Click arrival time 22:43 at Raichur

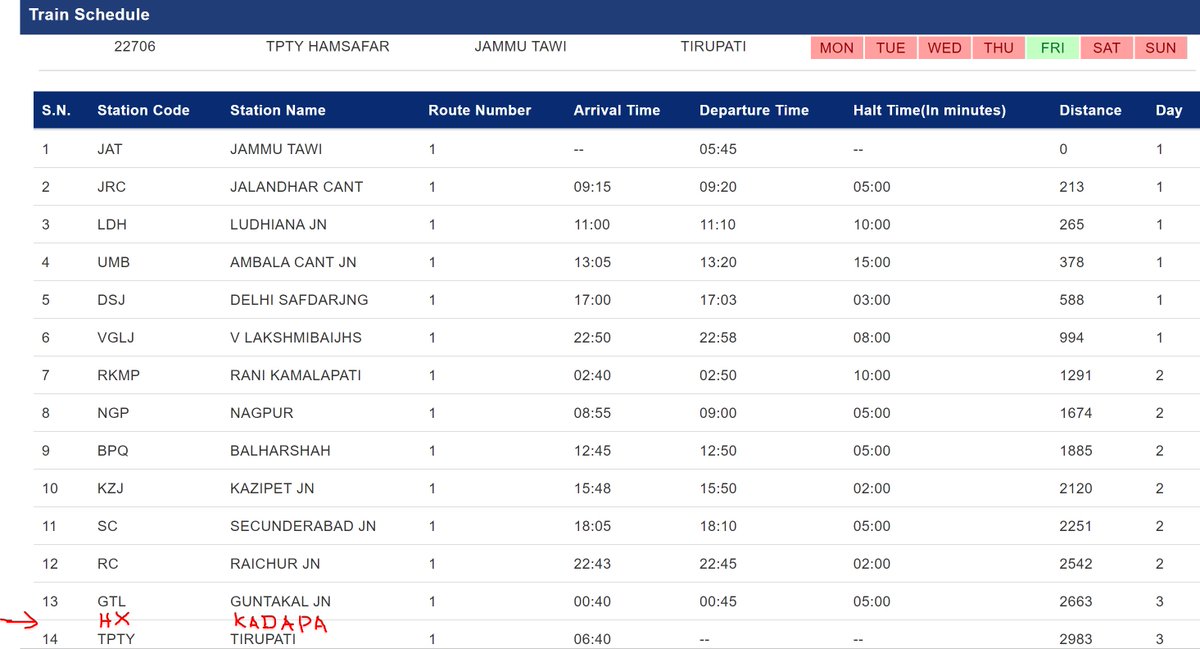(x=592, y=564)
